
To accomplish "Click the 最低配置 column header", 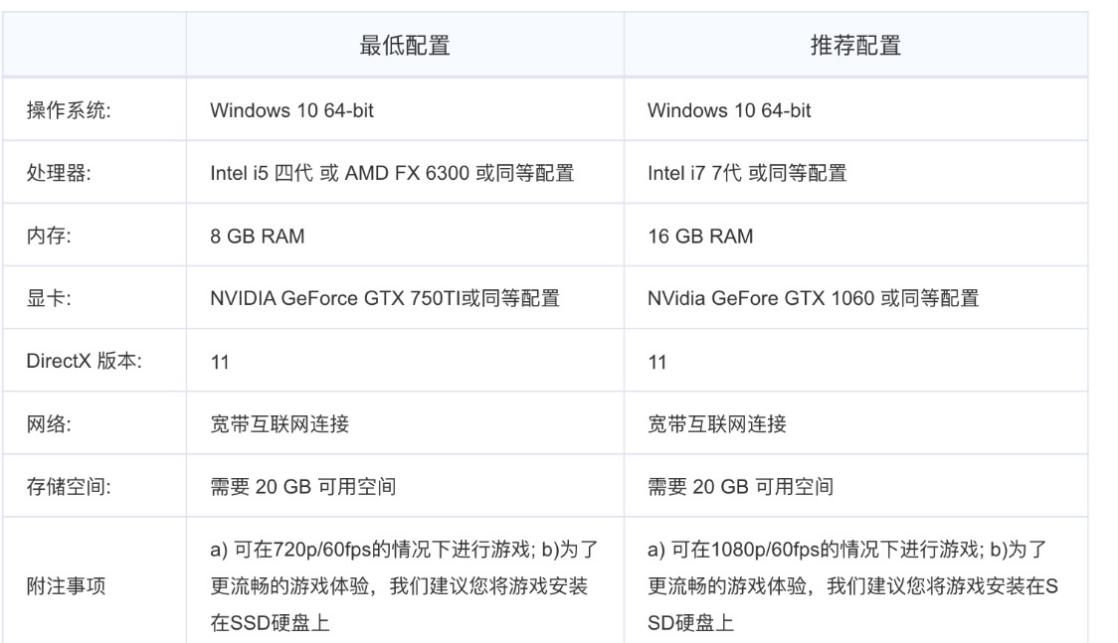I will [404, 45].
